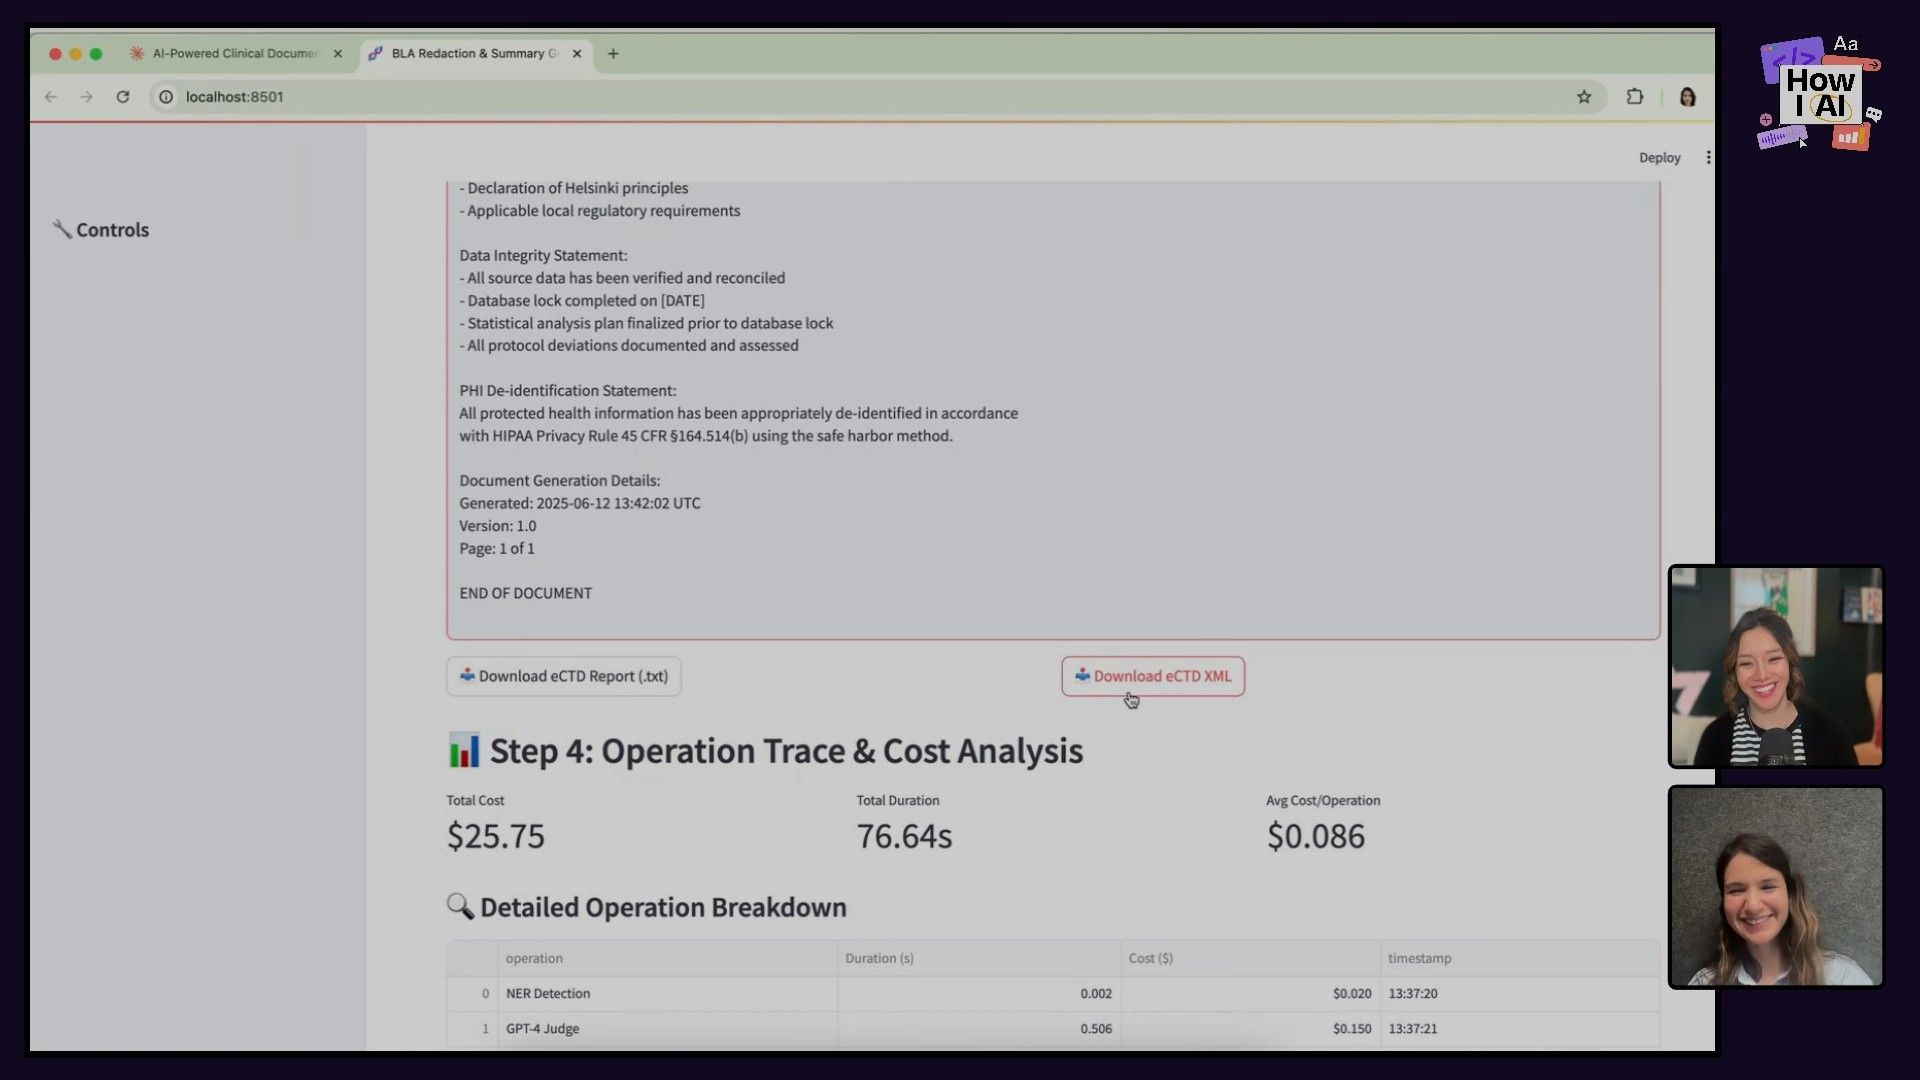Click the How I AI logo
The height and width of the screenshot is (1080, 1920).
point(1820,94)
